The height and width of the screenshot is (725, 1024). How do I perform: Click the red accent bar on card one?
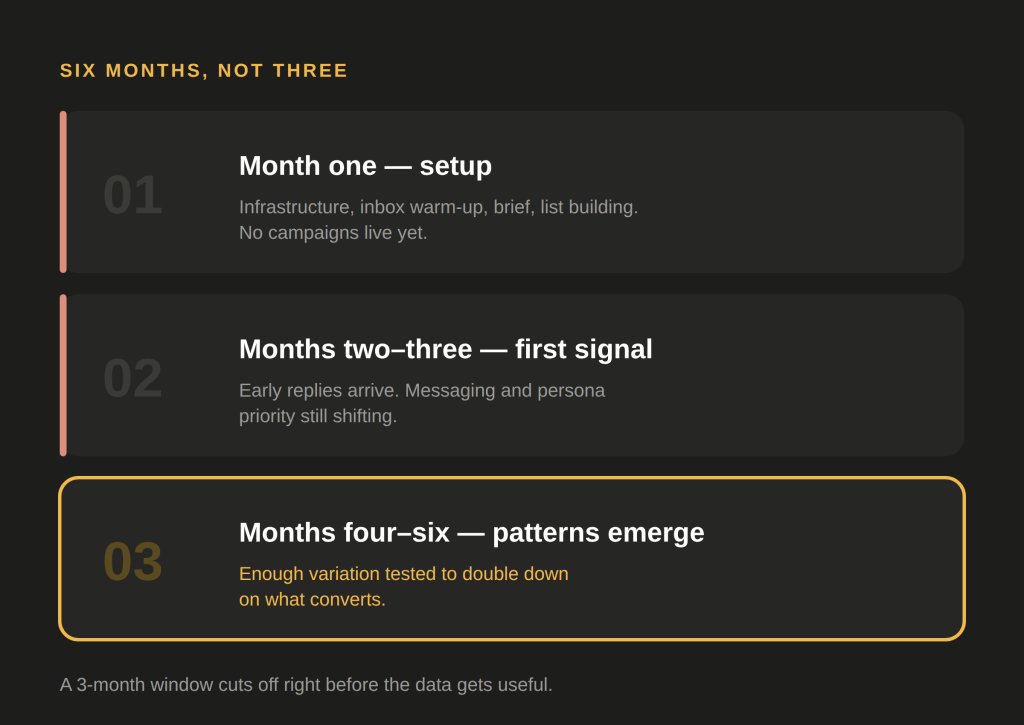click(63, 192)
